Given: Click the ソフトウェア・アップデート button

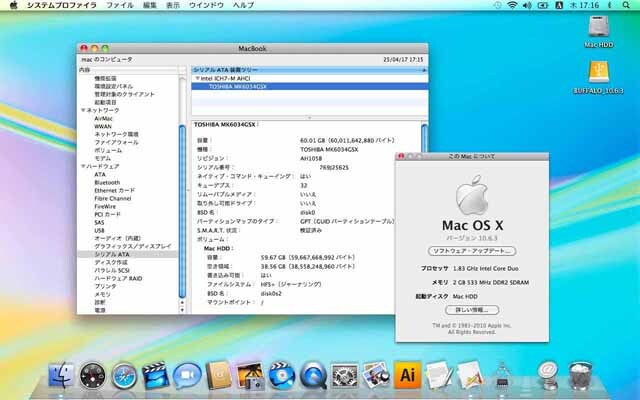Looking at the screenshot, I should tap(472, 251).
